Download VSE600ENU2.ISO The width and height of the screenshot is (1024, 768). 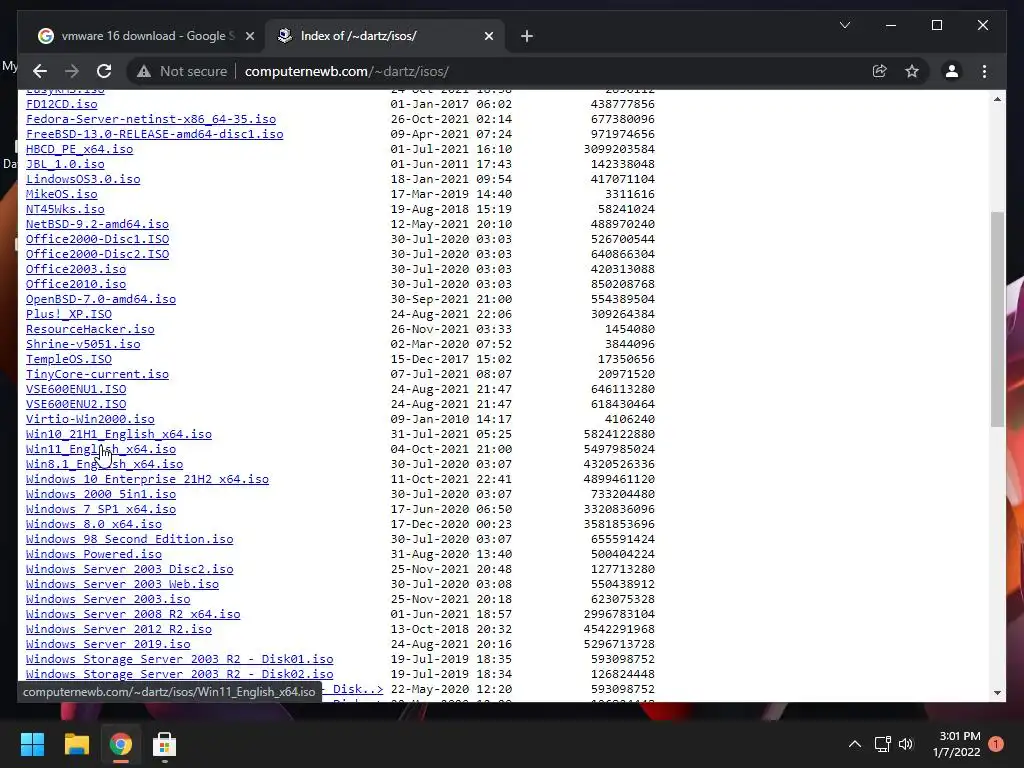click(x=76, y=404)
